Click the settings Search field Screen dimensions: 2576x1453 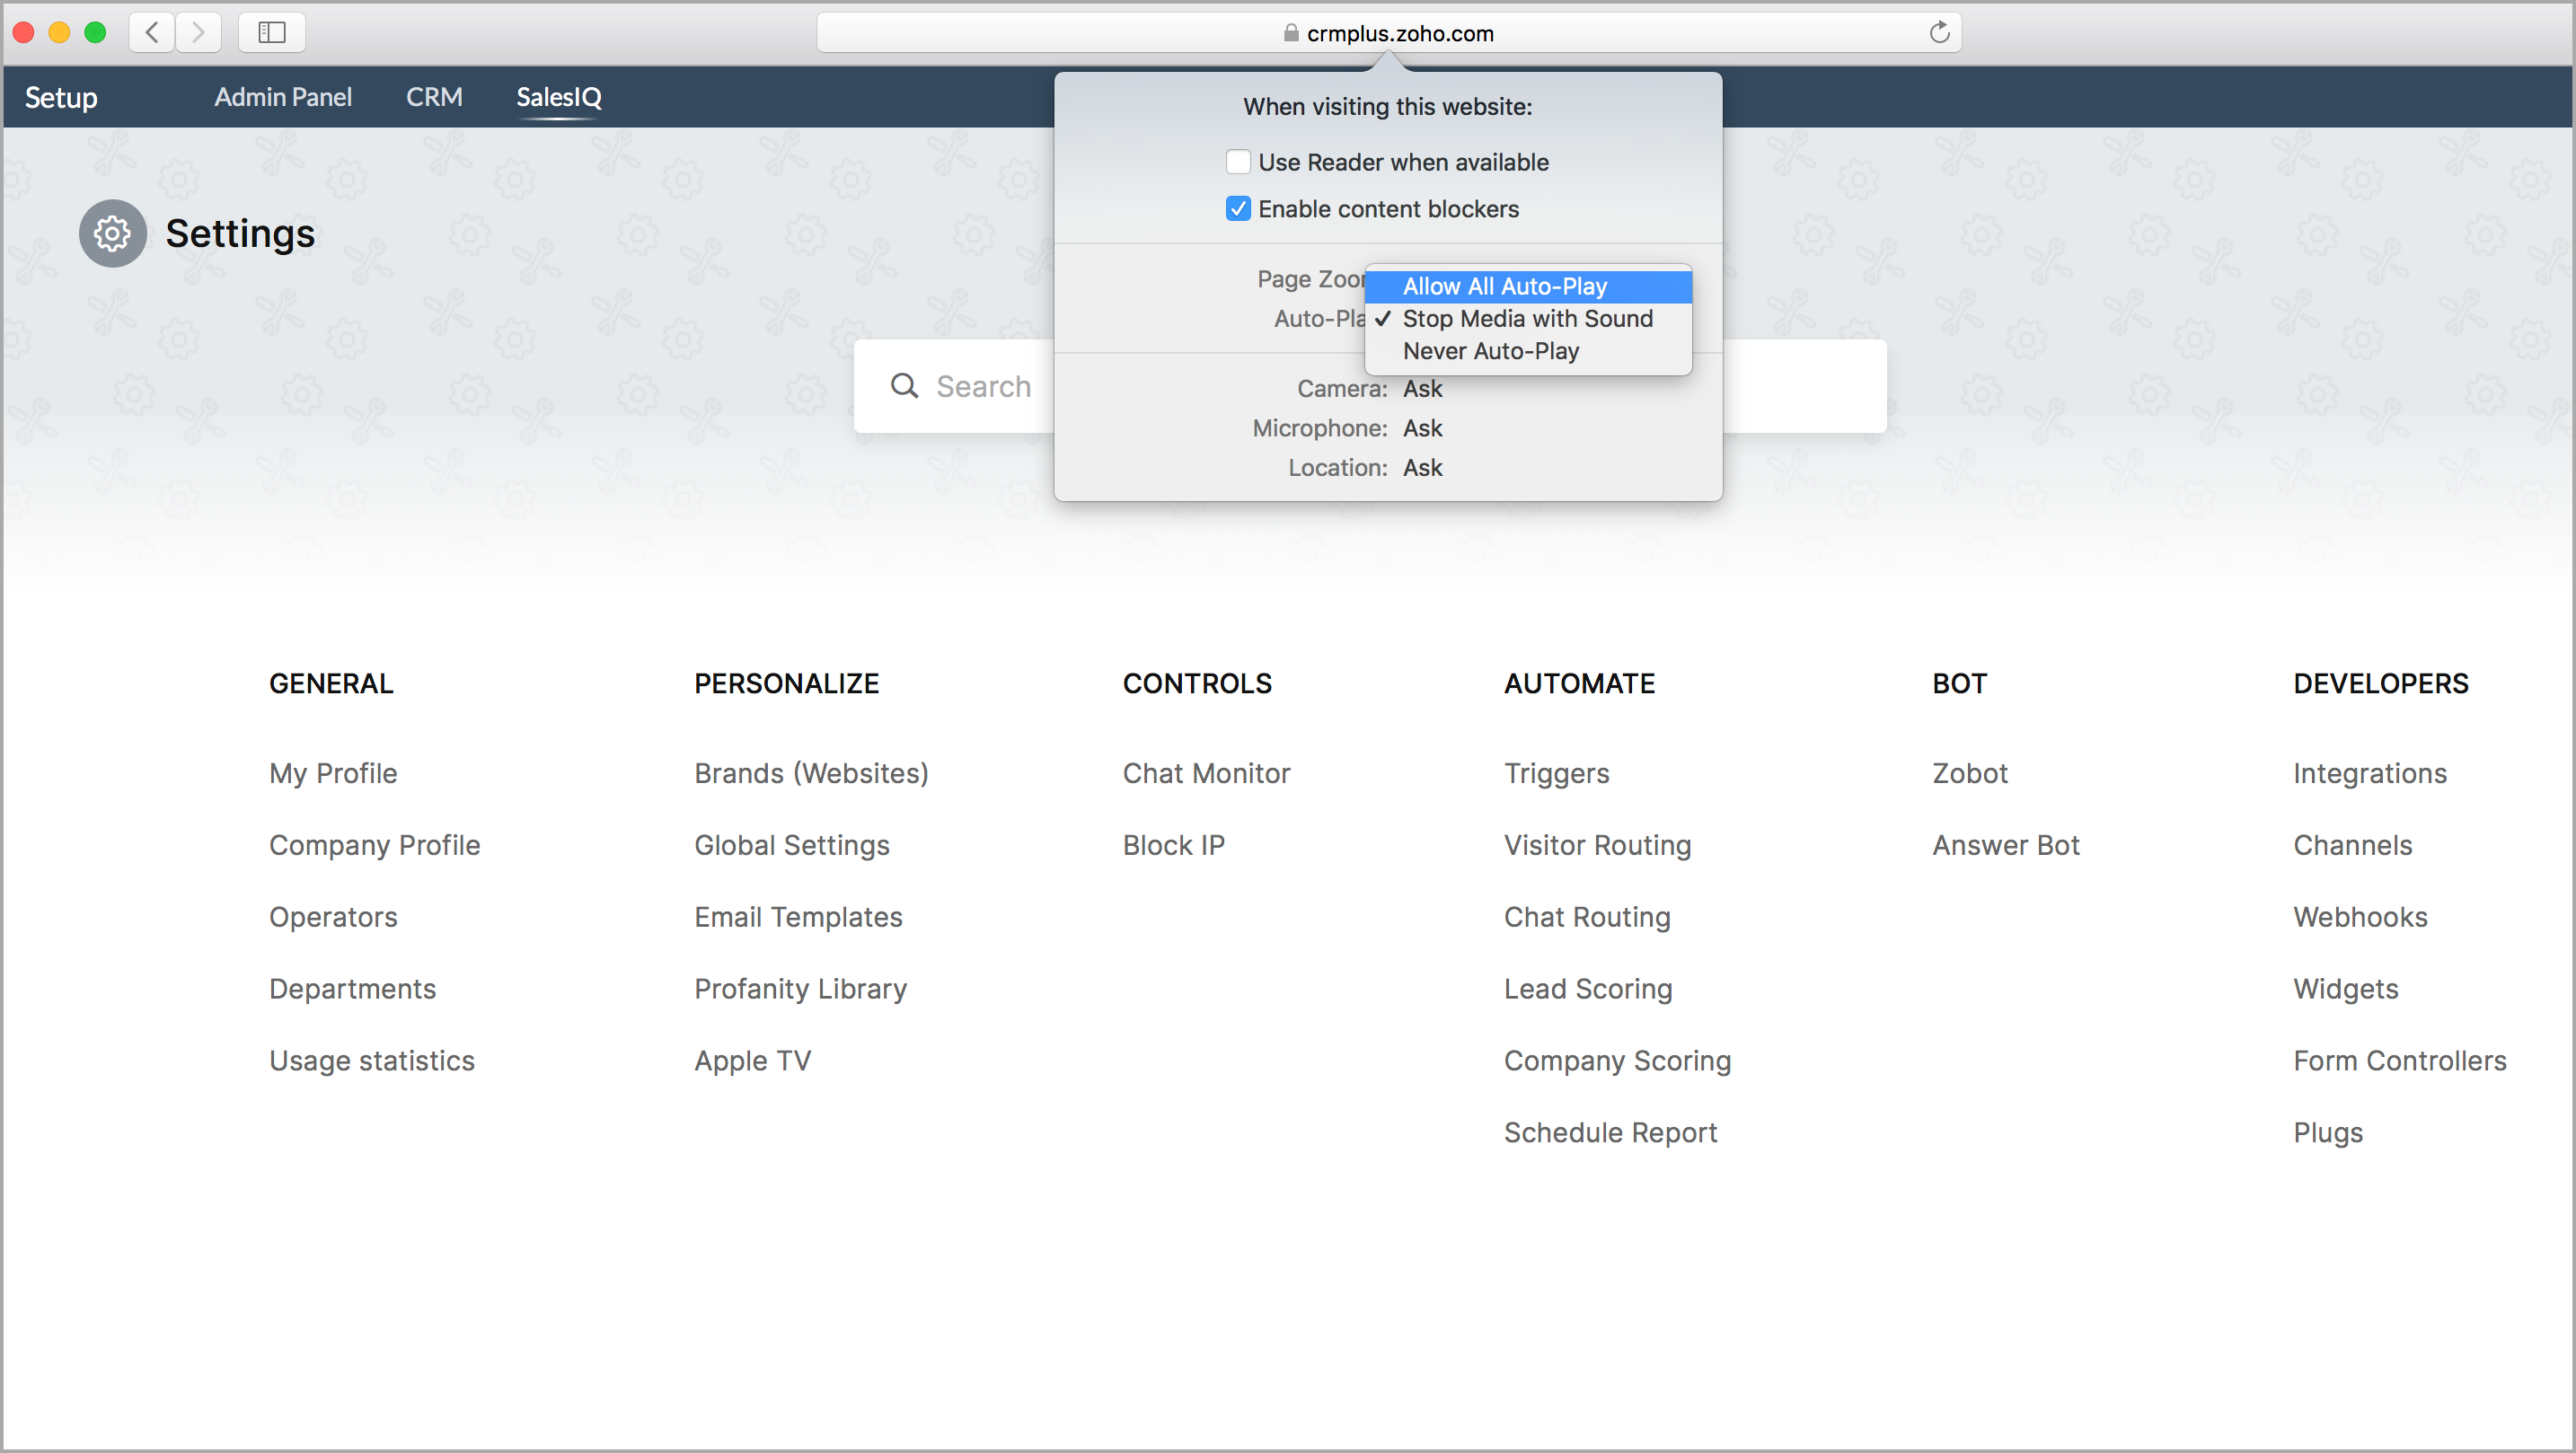983,386
